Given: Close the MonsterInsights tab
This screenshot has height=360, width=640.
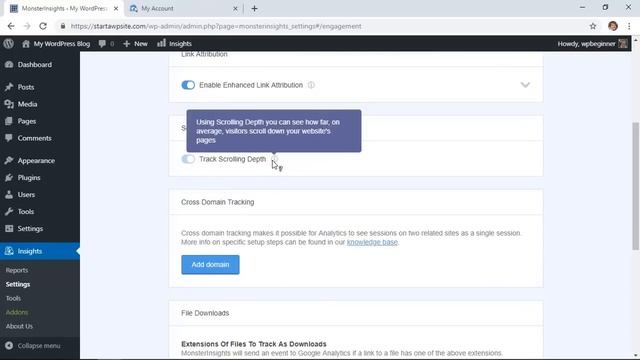Looking at the screenshot, I should pyautogui.click(x=116, y=9).
